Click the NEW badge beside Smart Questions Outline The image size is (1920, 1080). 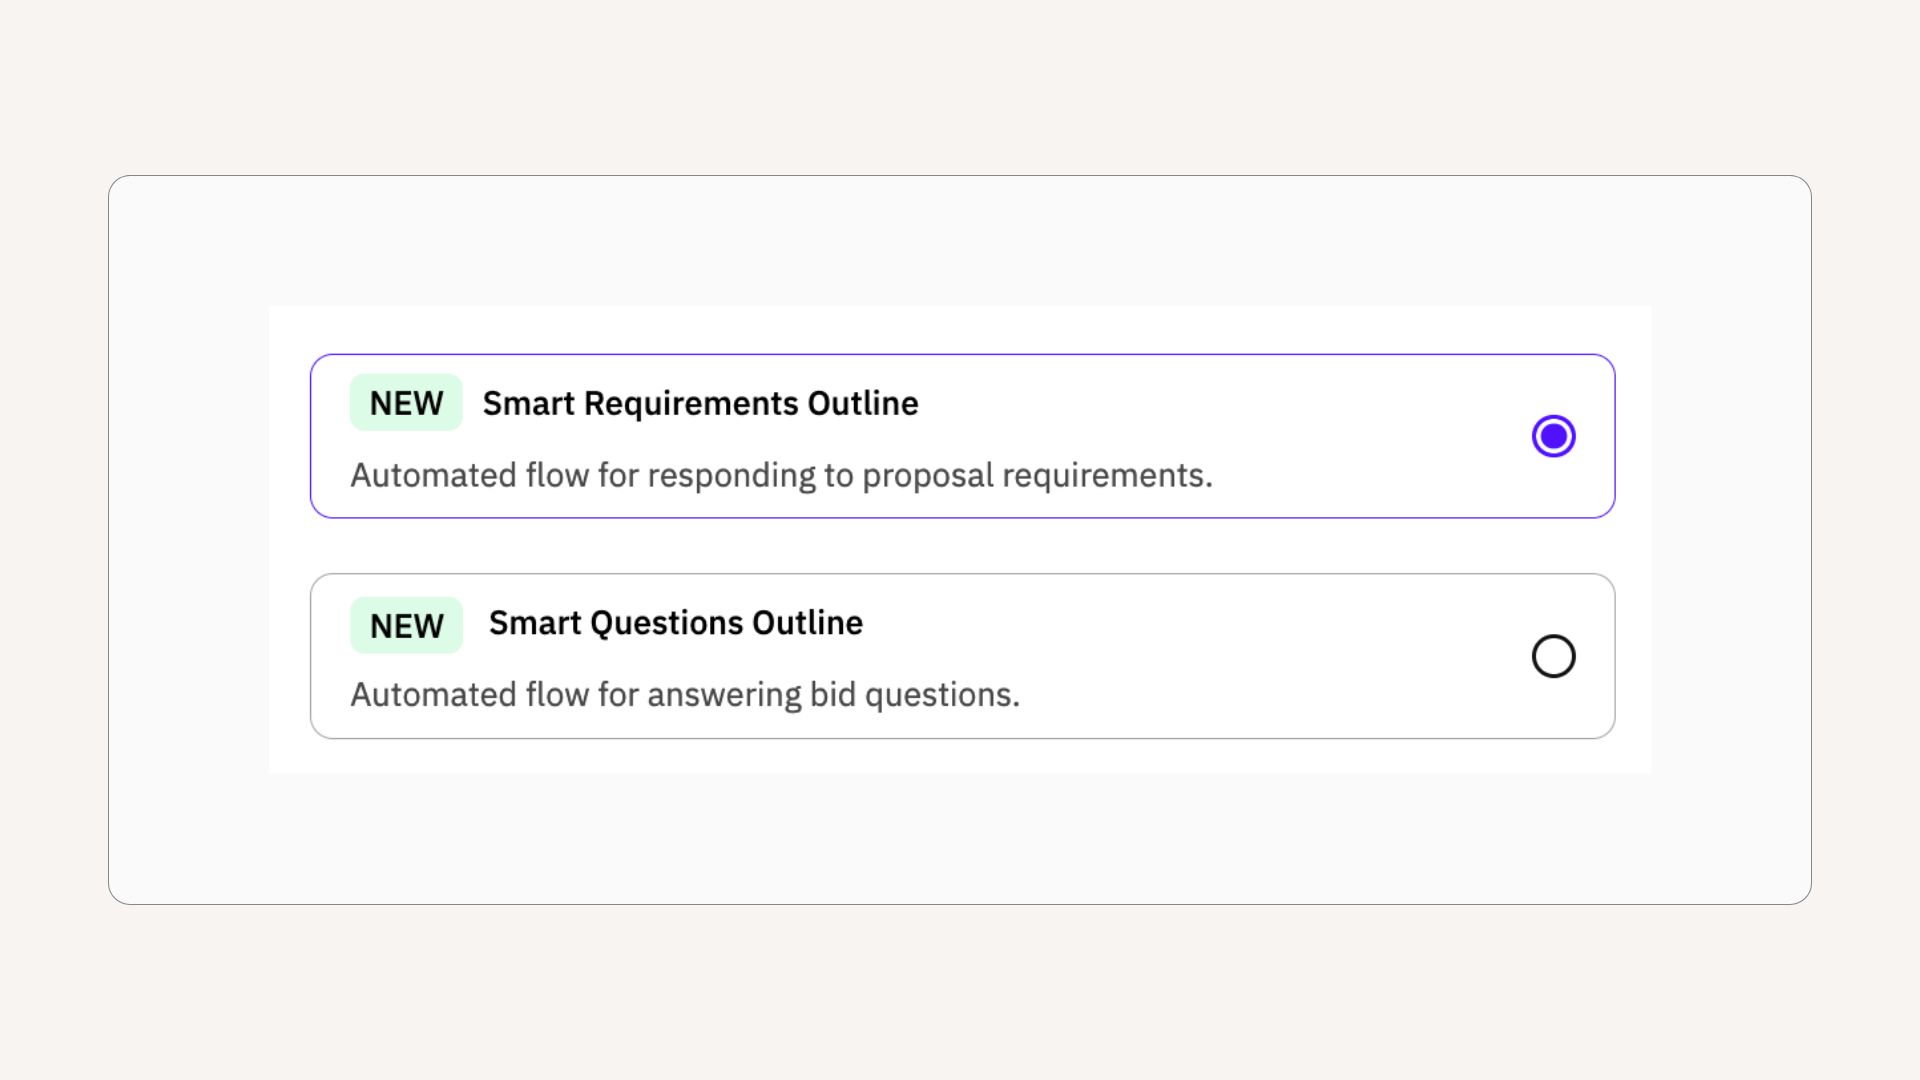click(406, 625)
